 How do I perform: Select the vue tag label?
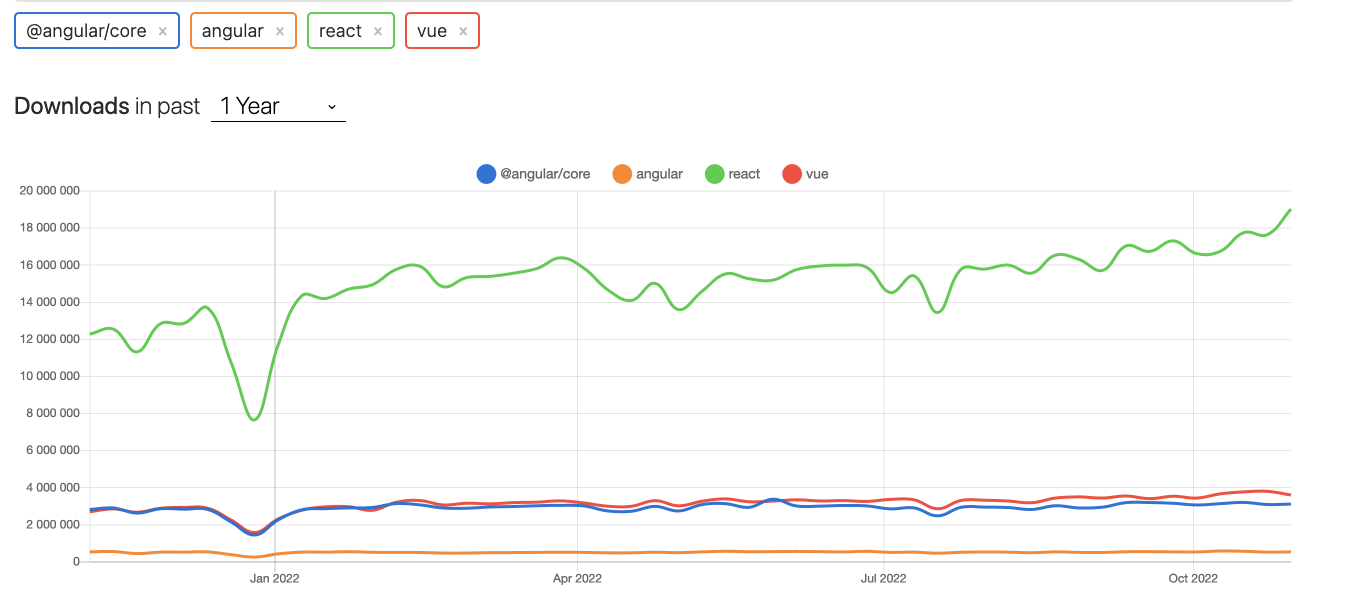(x=432, y=31)
